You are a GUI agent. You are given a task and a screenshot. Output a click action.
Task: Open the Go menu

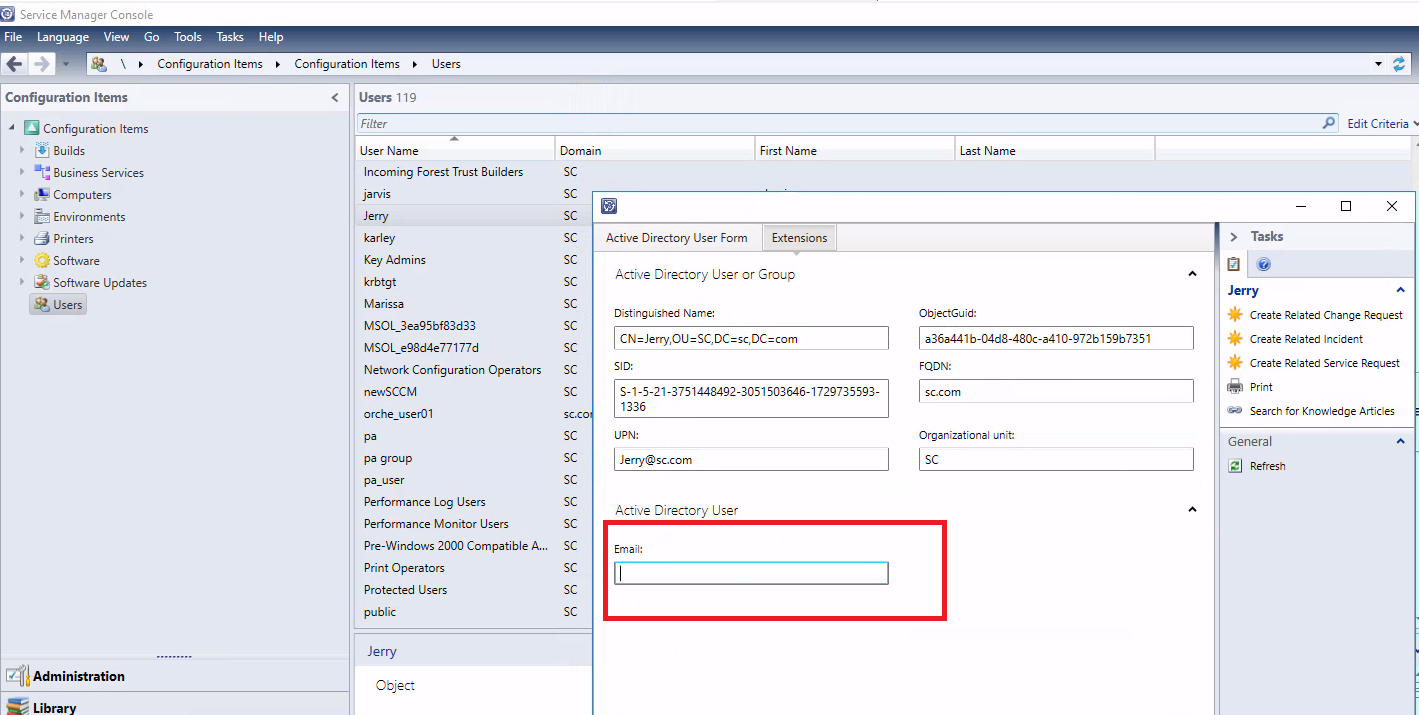point(152,37)
